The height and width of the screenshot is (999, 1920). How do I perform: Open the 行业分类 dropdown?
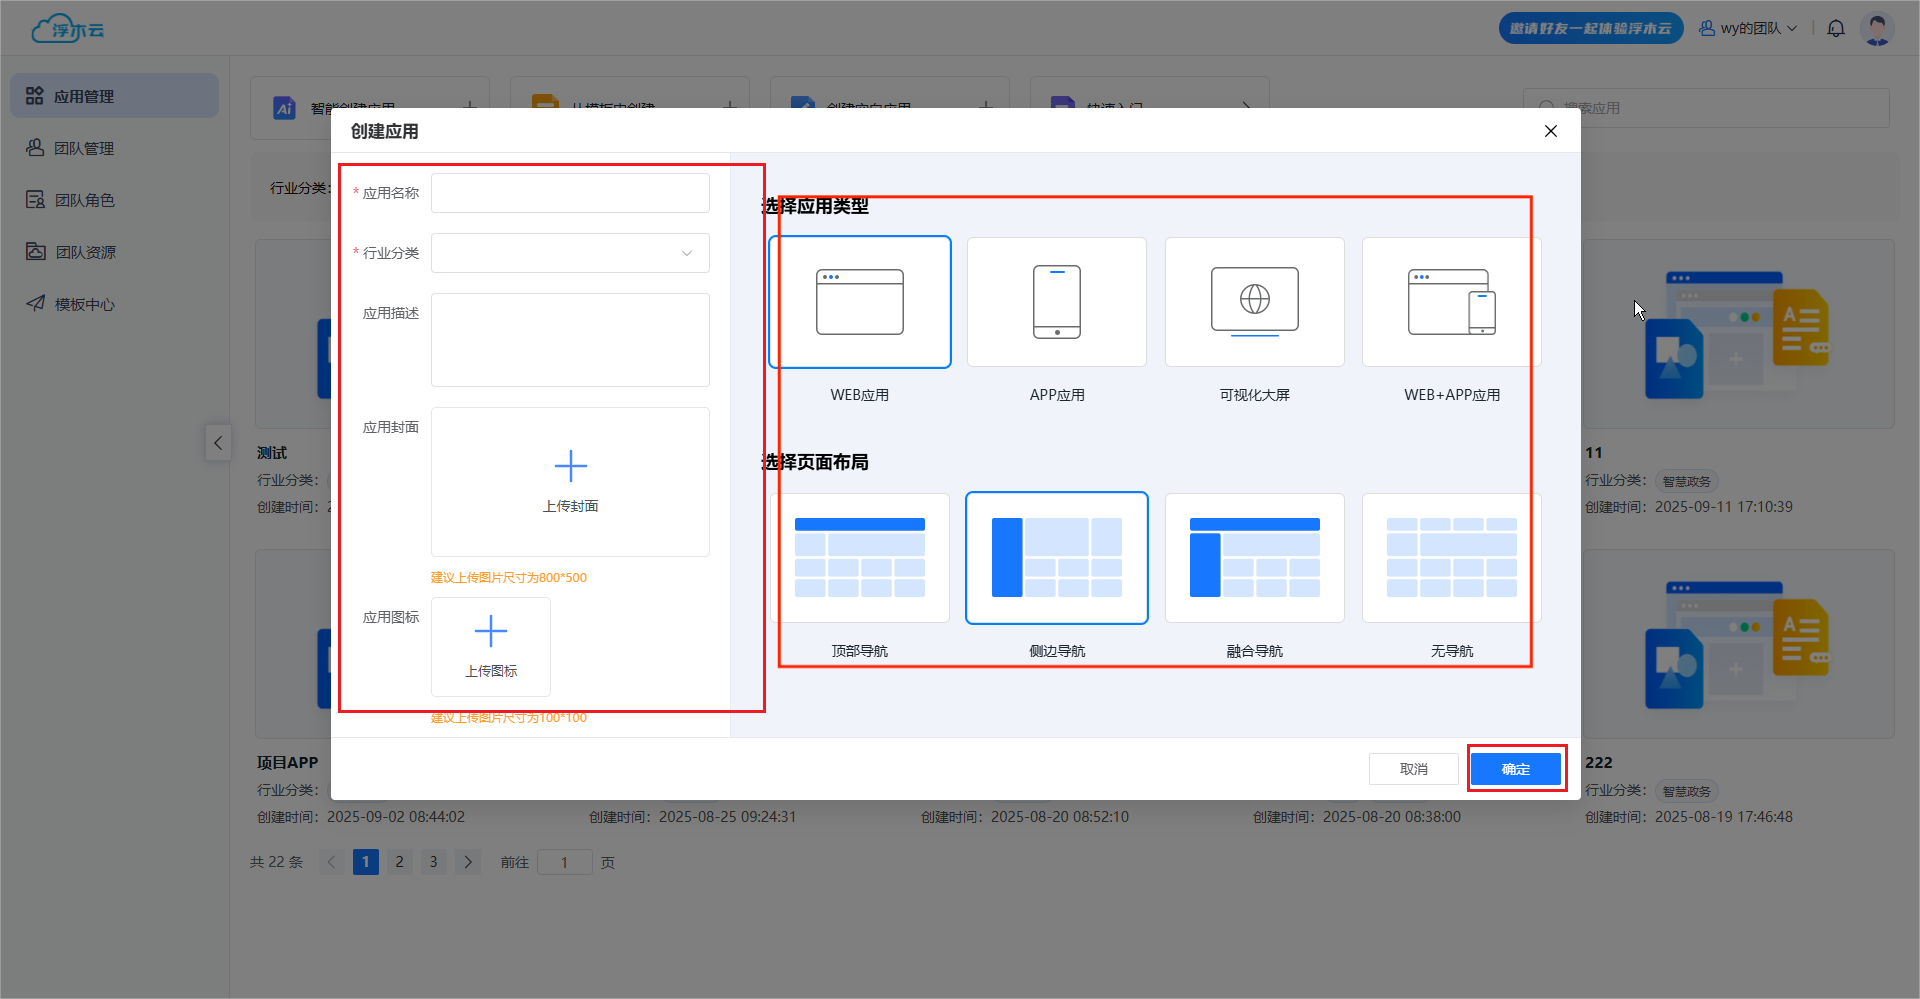click(x=570, y=253)
